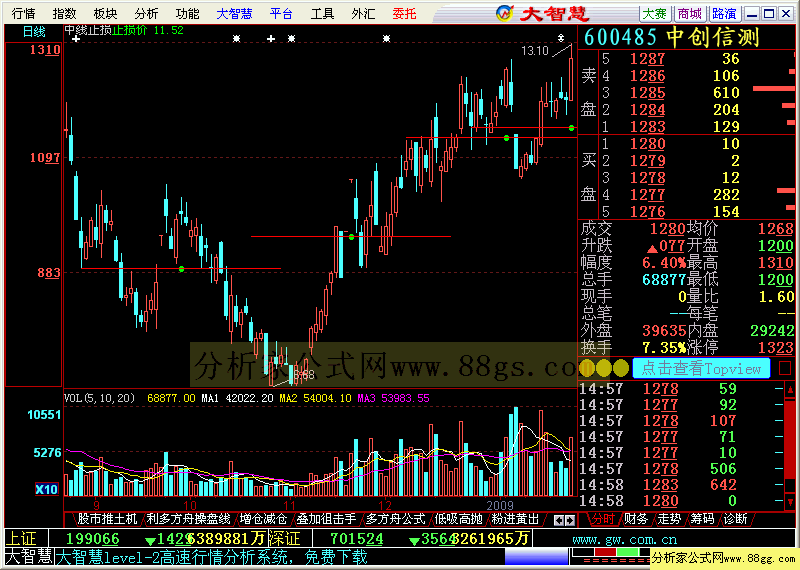Open the 分析 menu
This screenshot has height=570, width=800.
(146, 13)
